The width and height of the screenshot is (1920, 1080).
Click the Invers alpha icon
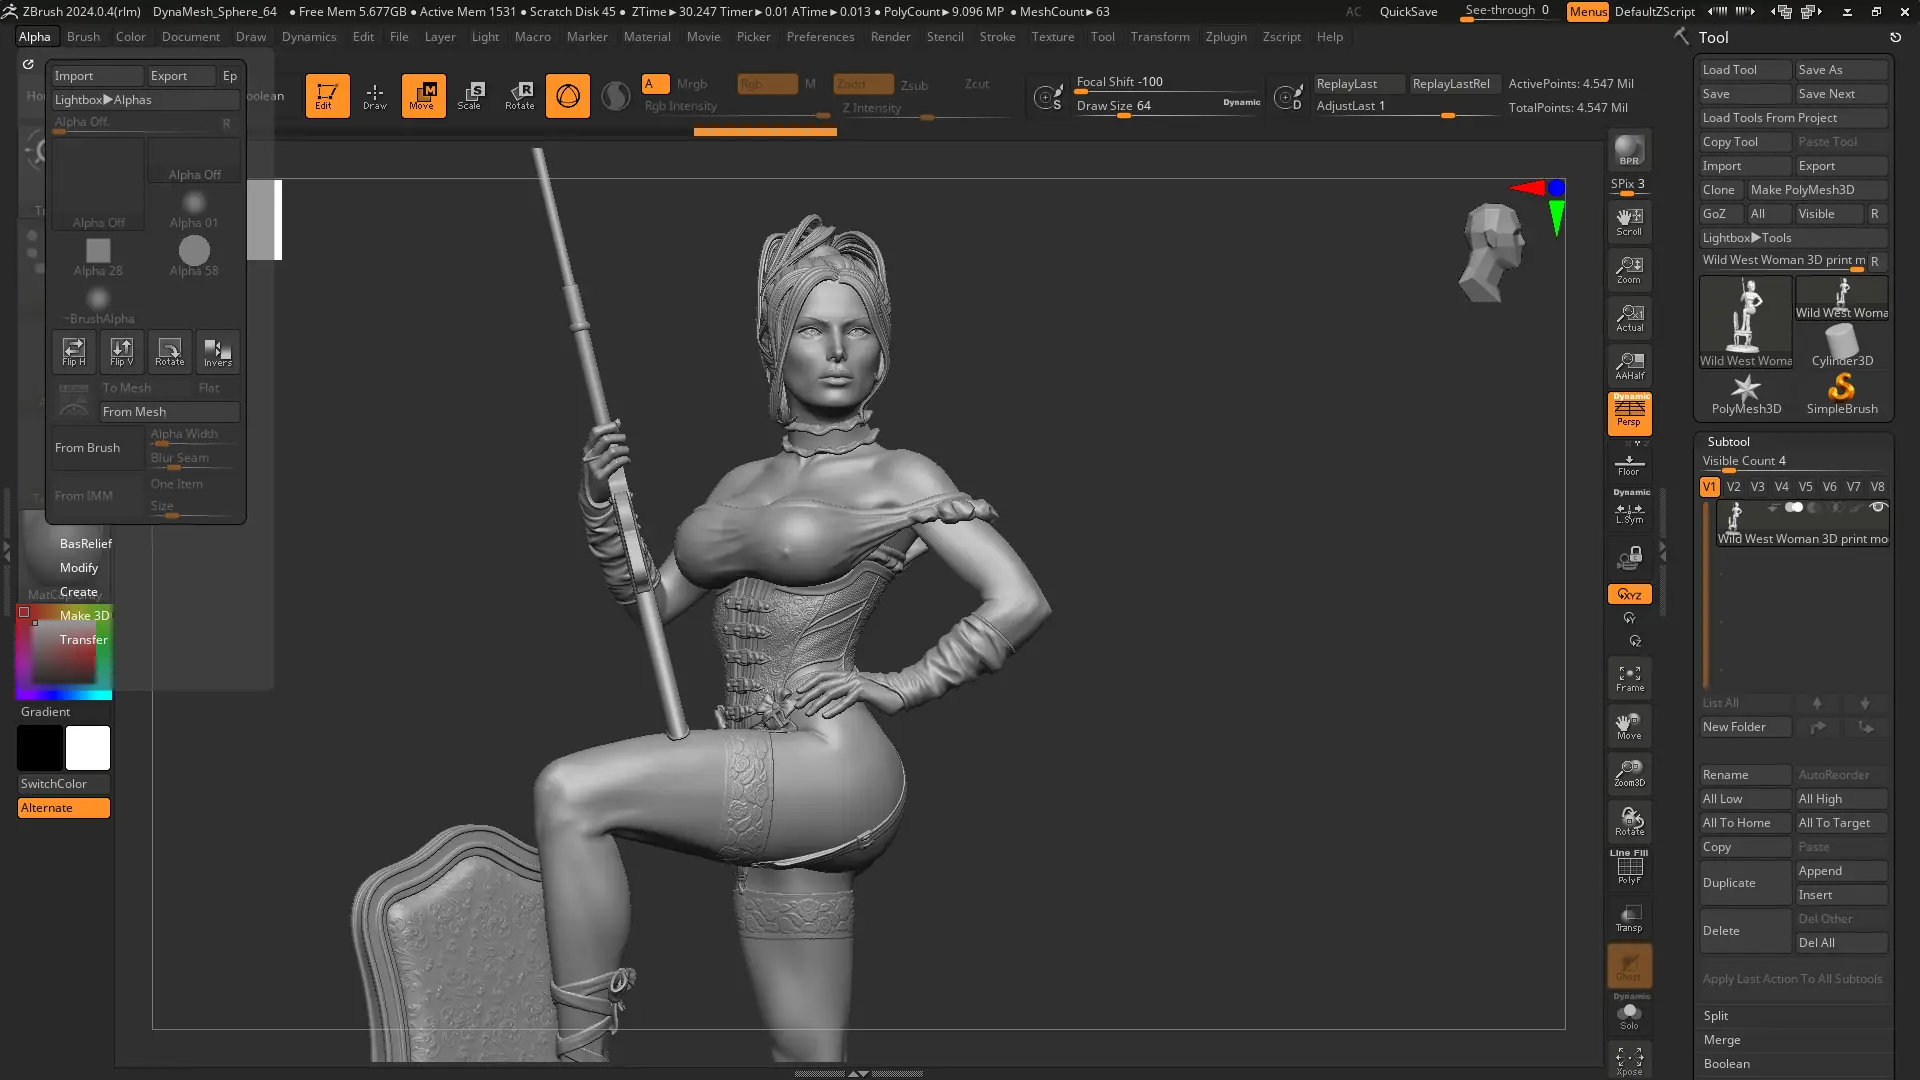217,351
